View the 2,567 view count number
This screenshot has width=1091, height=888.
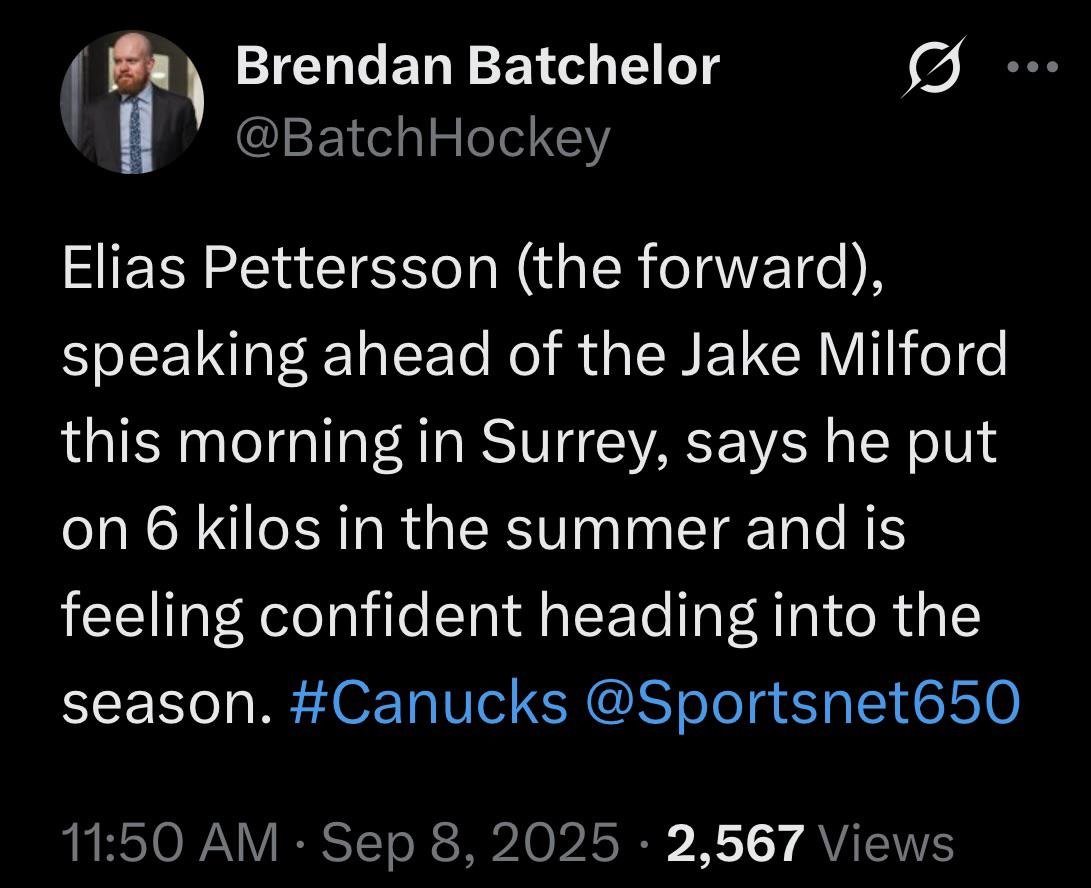(736, 843)
